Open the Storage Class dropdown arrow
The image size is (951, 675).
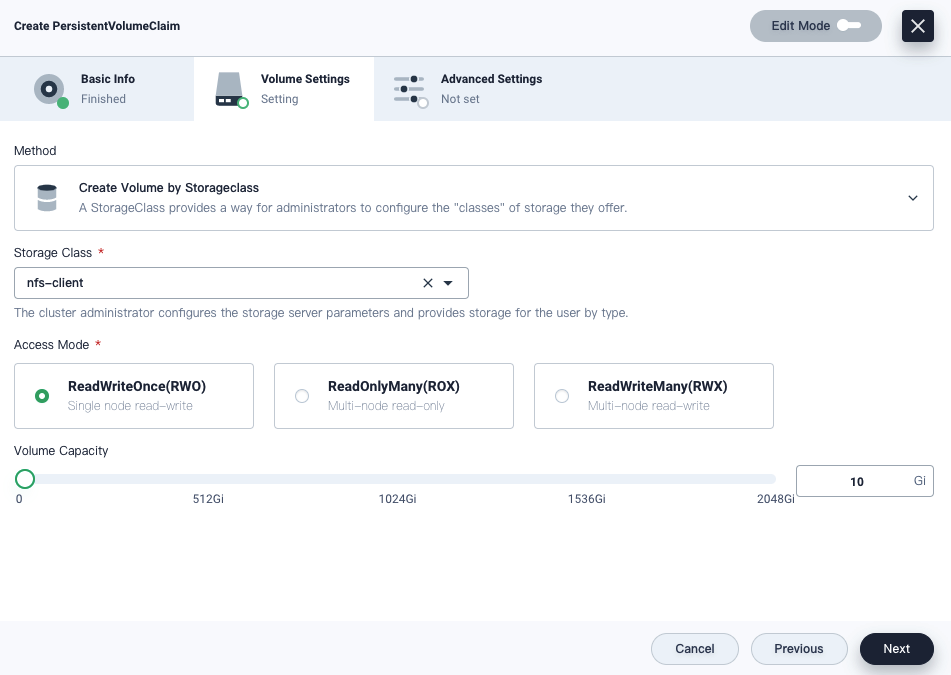[448, 283]
